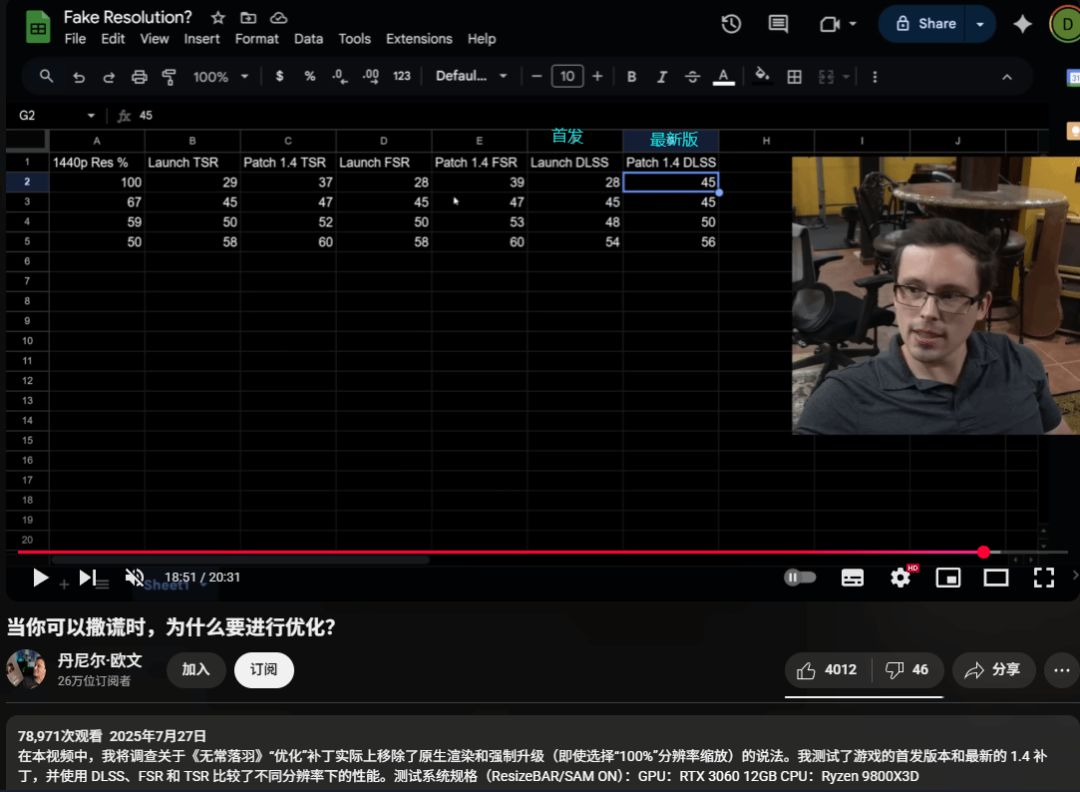The width and height of the screenshot is (1080, 792).
Task: Select the paint format tool
Action: (x=169, y=77)
